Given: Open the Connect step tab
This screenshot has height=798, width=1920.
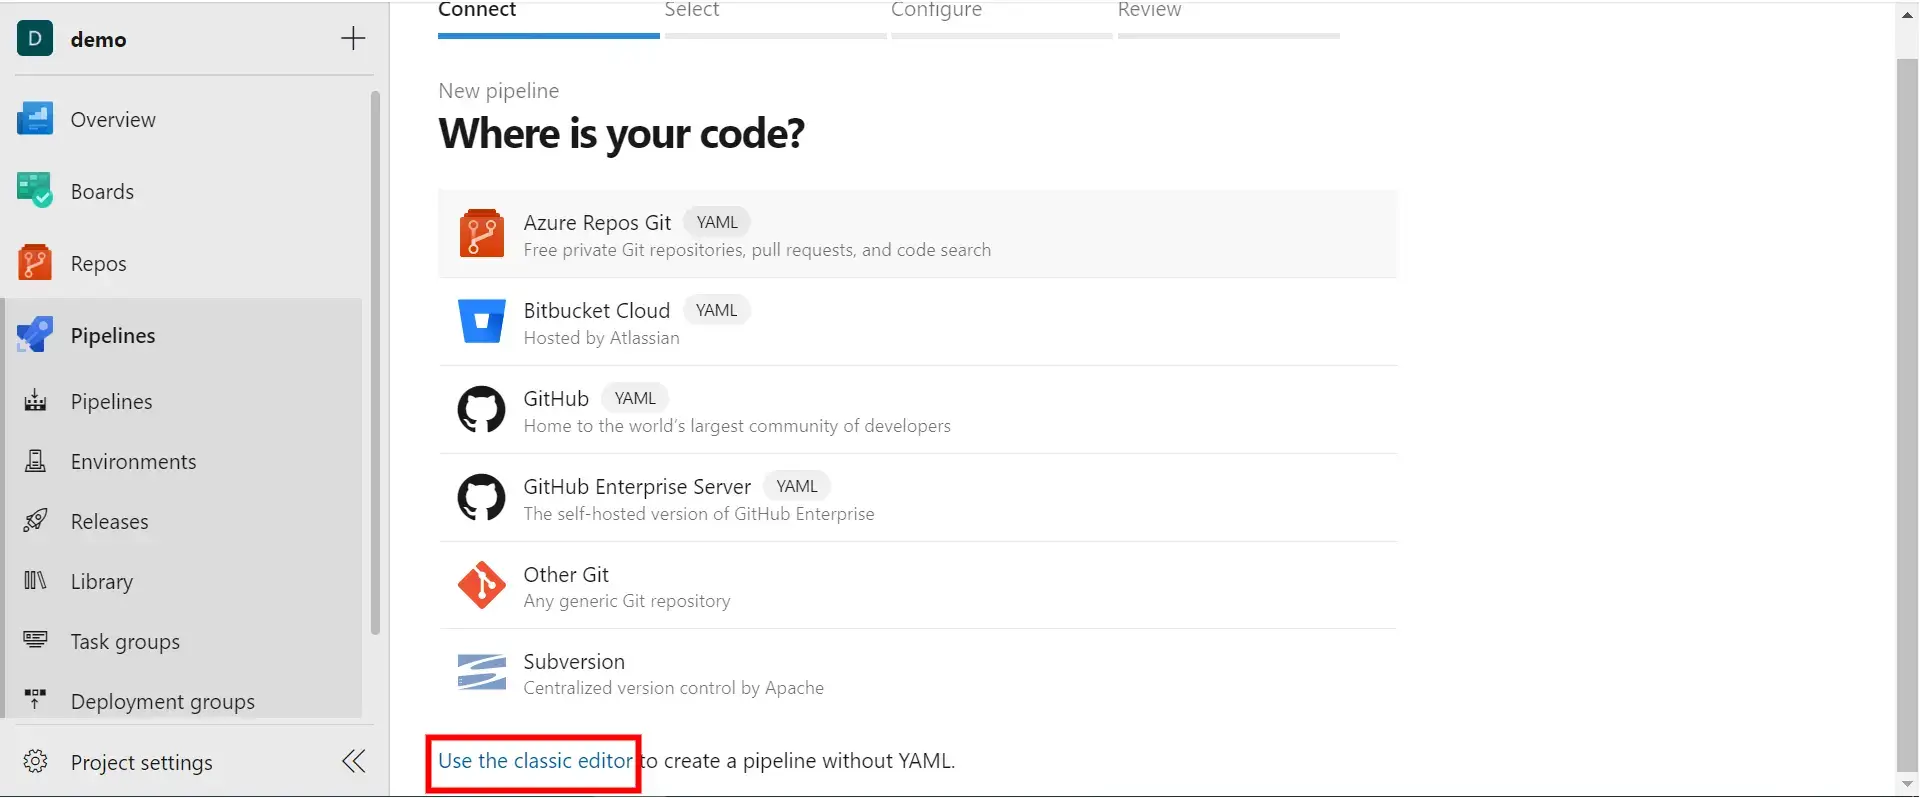Looking at the screenshot, I should (477, 11).
